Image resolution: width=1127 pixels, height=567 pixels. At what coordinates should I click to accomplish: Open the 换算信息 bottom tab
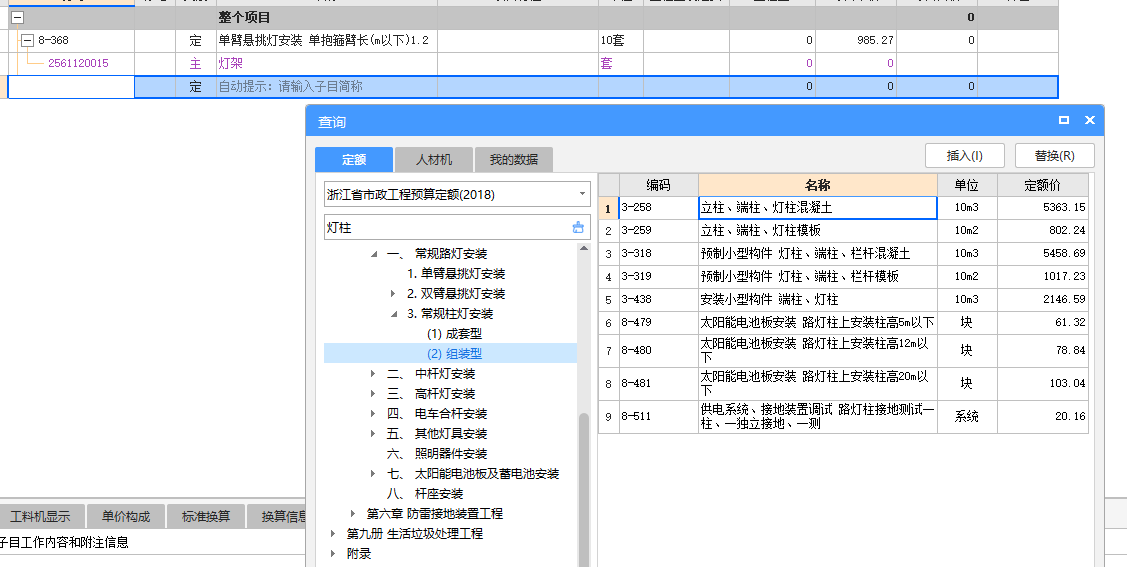click(277, 516)
